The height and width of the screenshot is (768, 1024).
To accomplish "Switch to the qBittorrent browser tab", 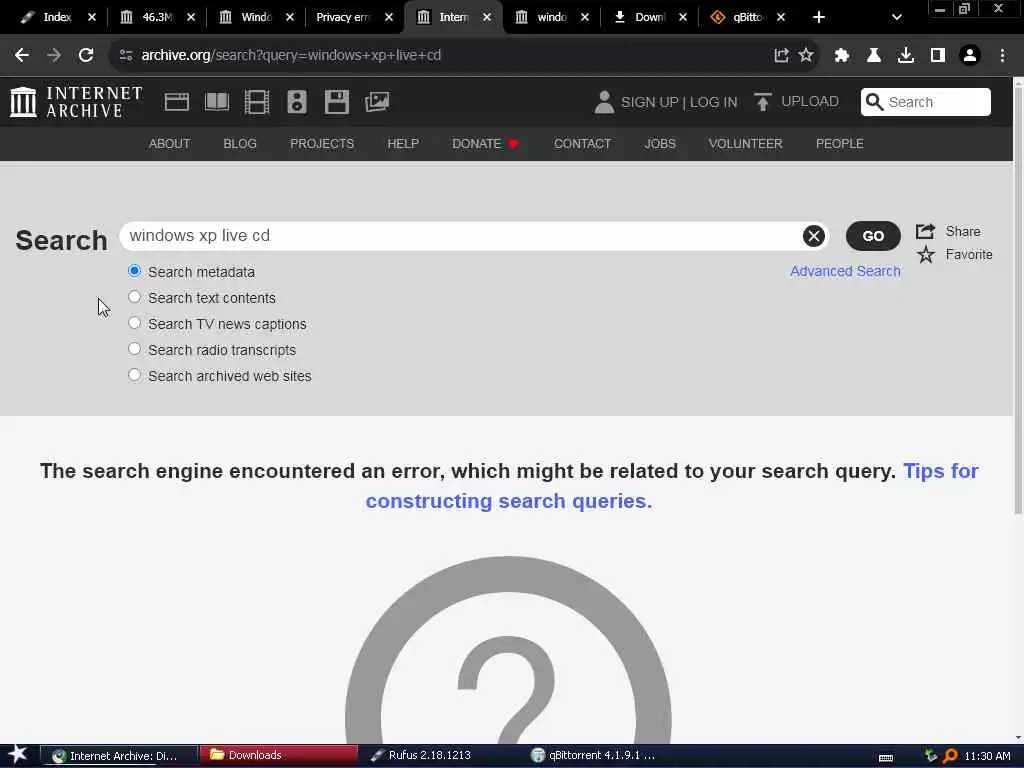I will click(x=748, y=18).
